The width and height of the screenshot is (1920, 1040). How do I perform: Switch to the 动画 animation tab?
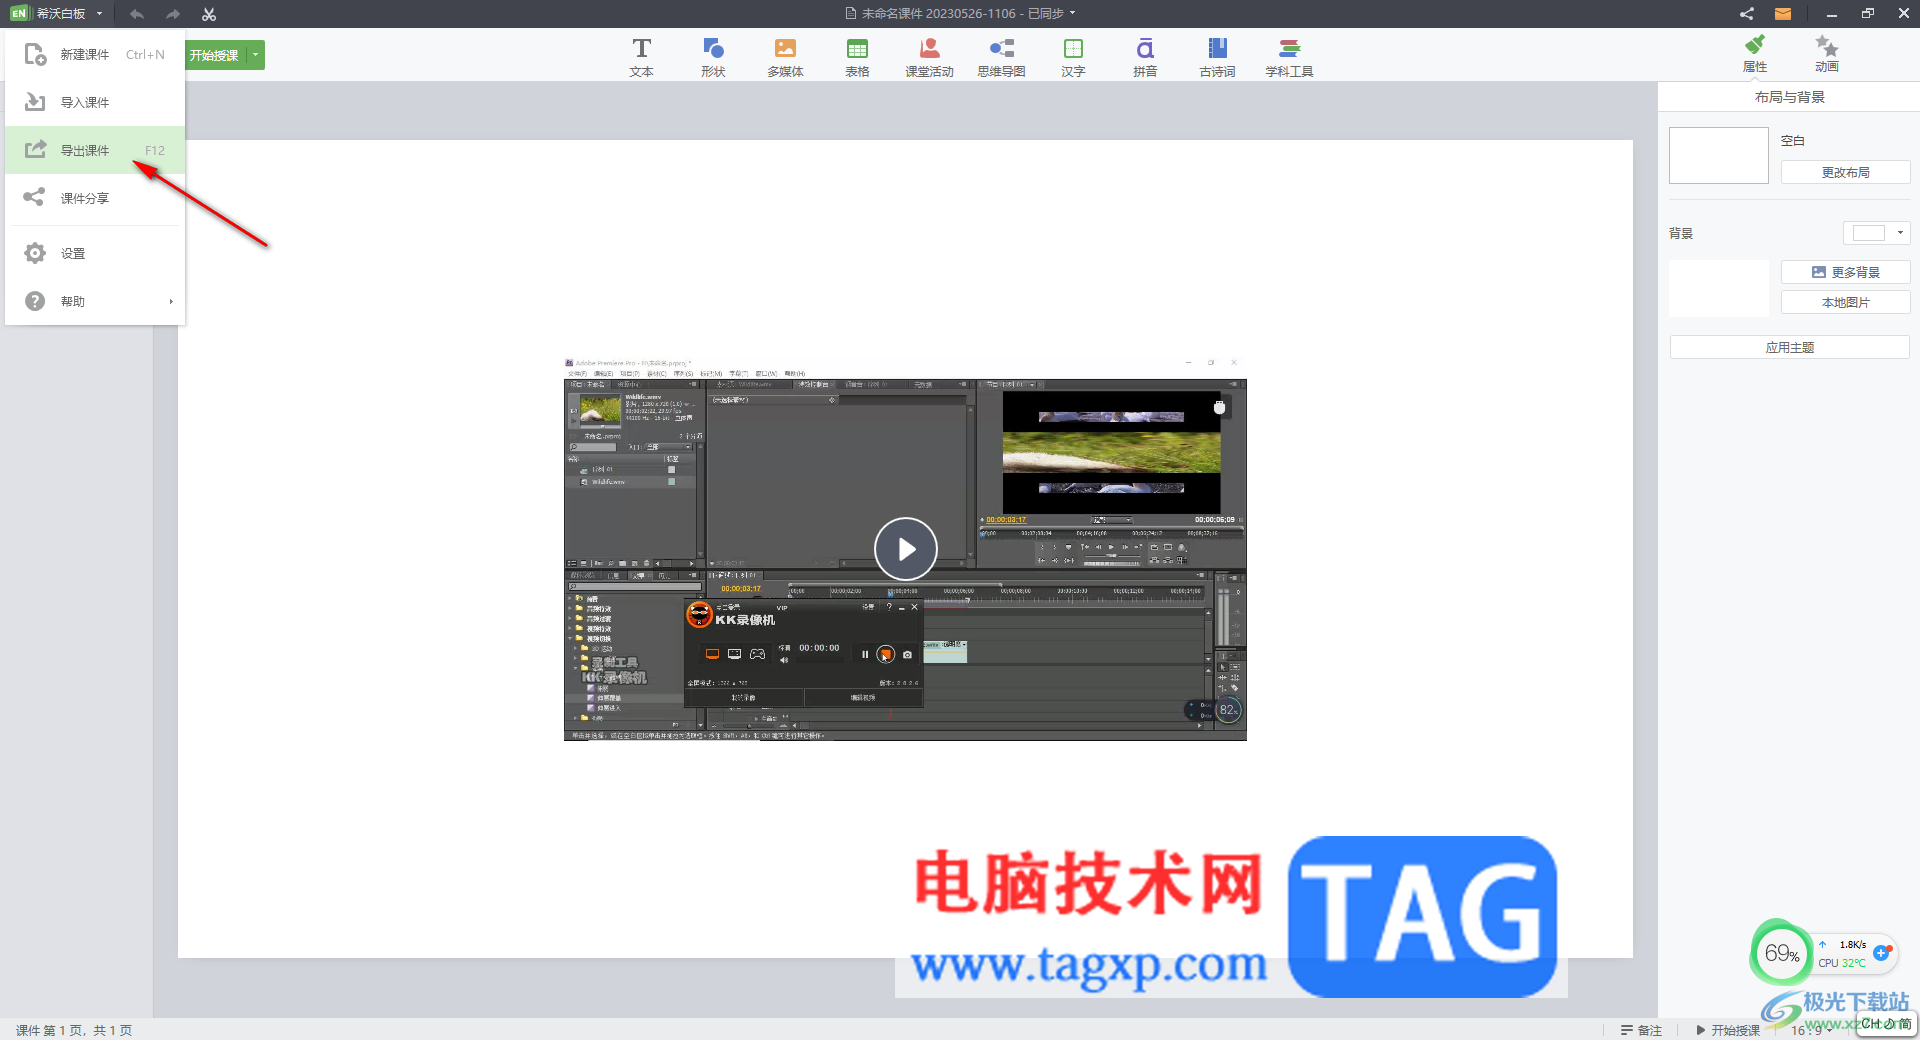pyautogui.click(x=1827, y=54)
